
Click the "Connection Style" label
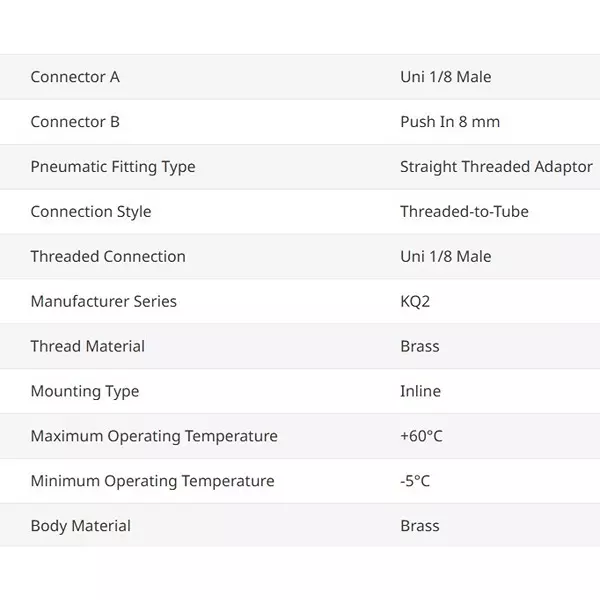point(91,212)
